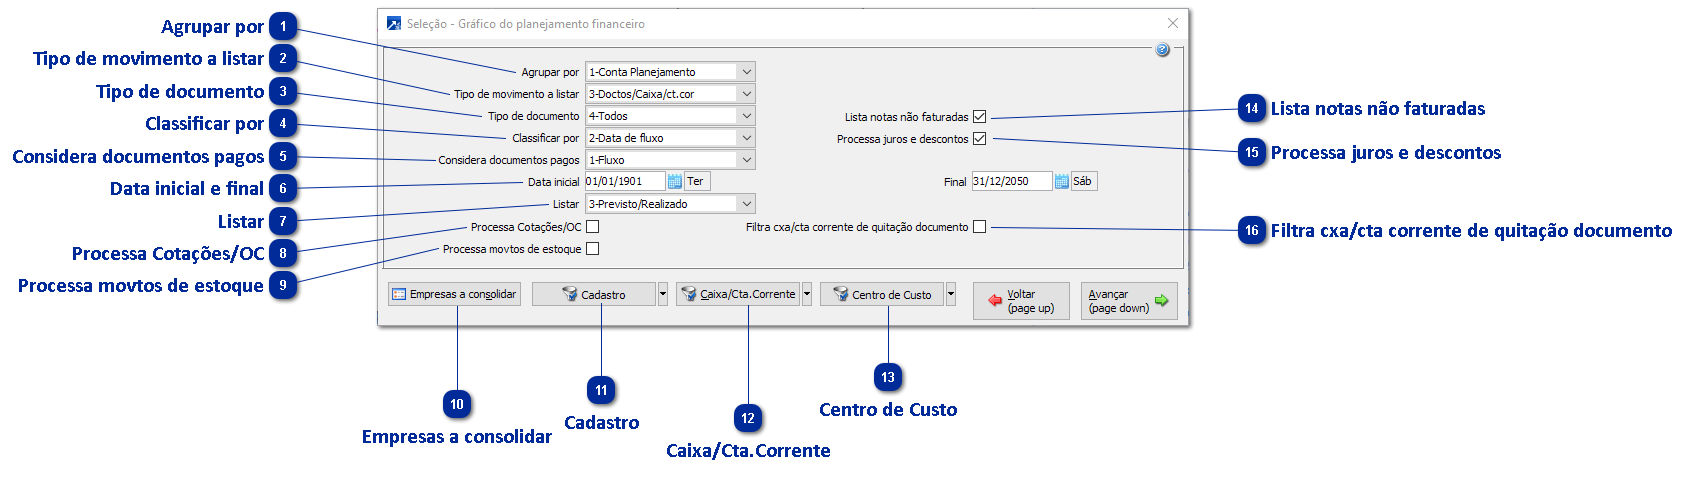The width and height of the screenshot is (1688, 479).
Task: Check Processa movtos de estoque
Action: point(593,249)
